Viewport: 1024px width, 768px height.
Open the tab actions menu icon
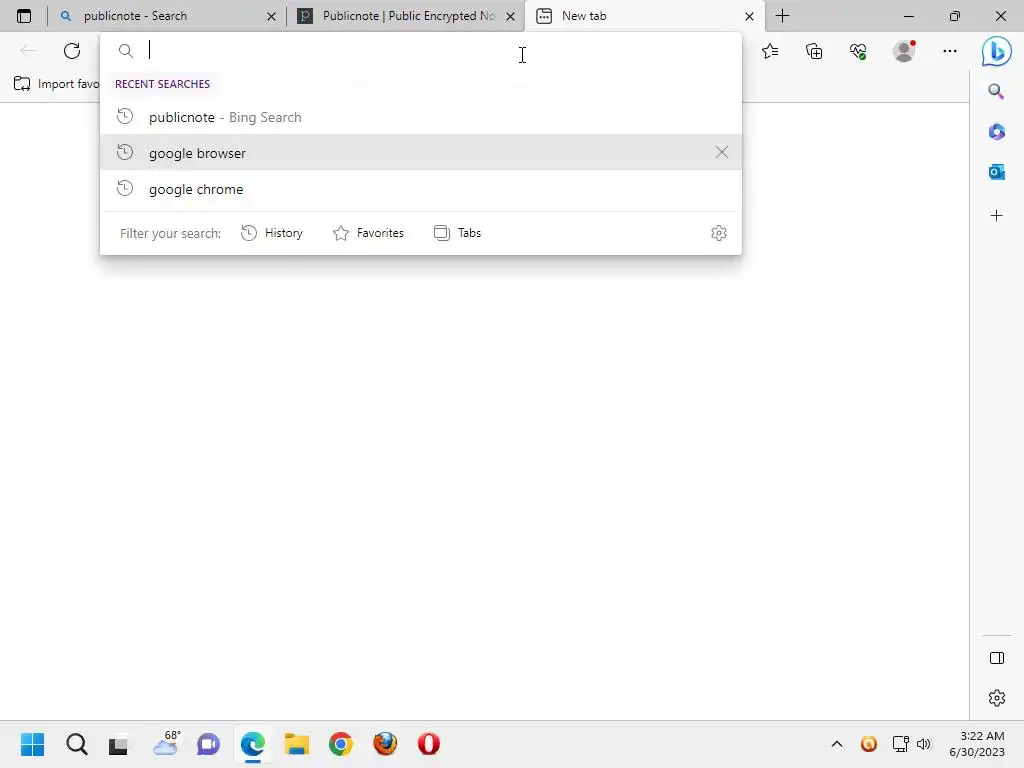coord(24,16)
